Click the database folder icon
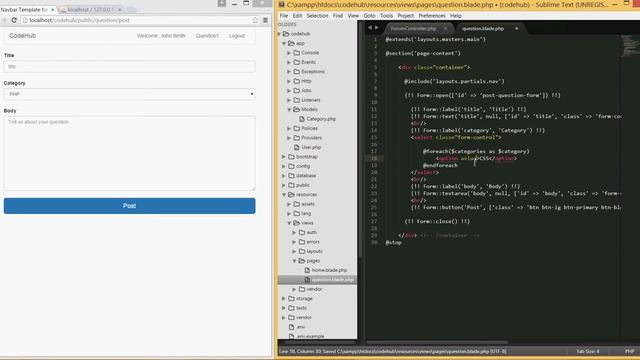 (x=291, y=176)
